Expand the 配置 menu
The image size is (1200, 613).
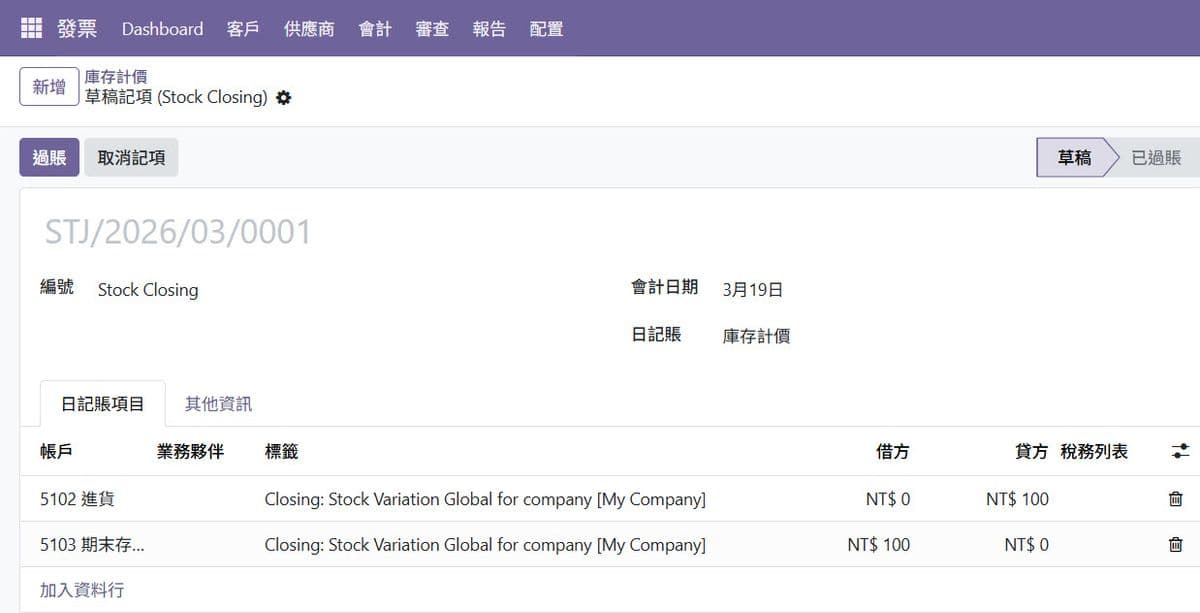(x=546, y=29)
